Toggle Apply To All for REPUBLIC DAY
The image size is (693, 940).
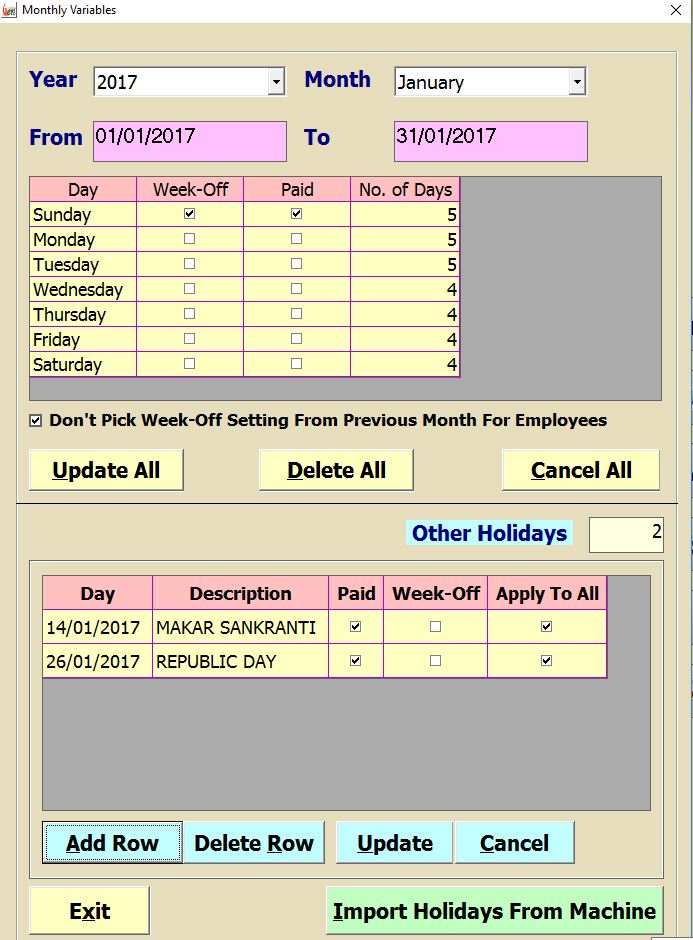coord(546,661)
